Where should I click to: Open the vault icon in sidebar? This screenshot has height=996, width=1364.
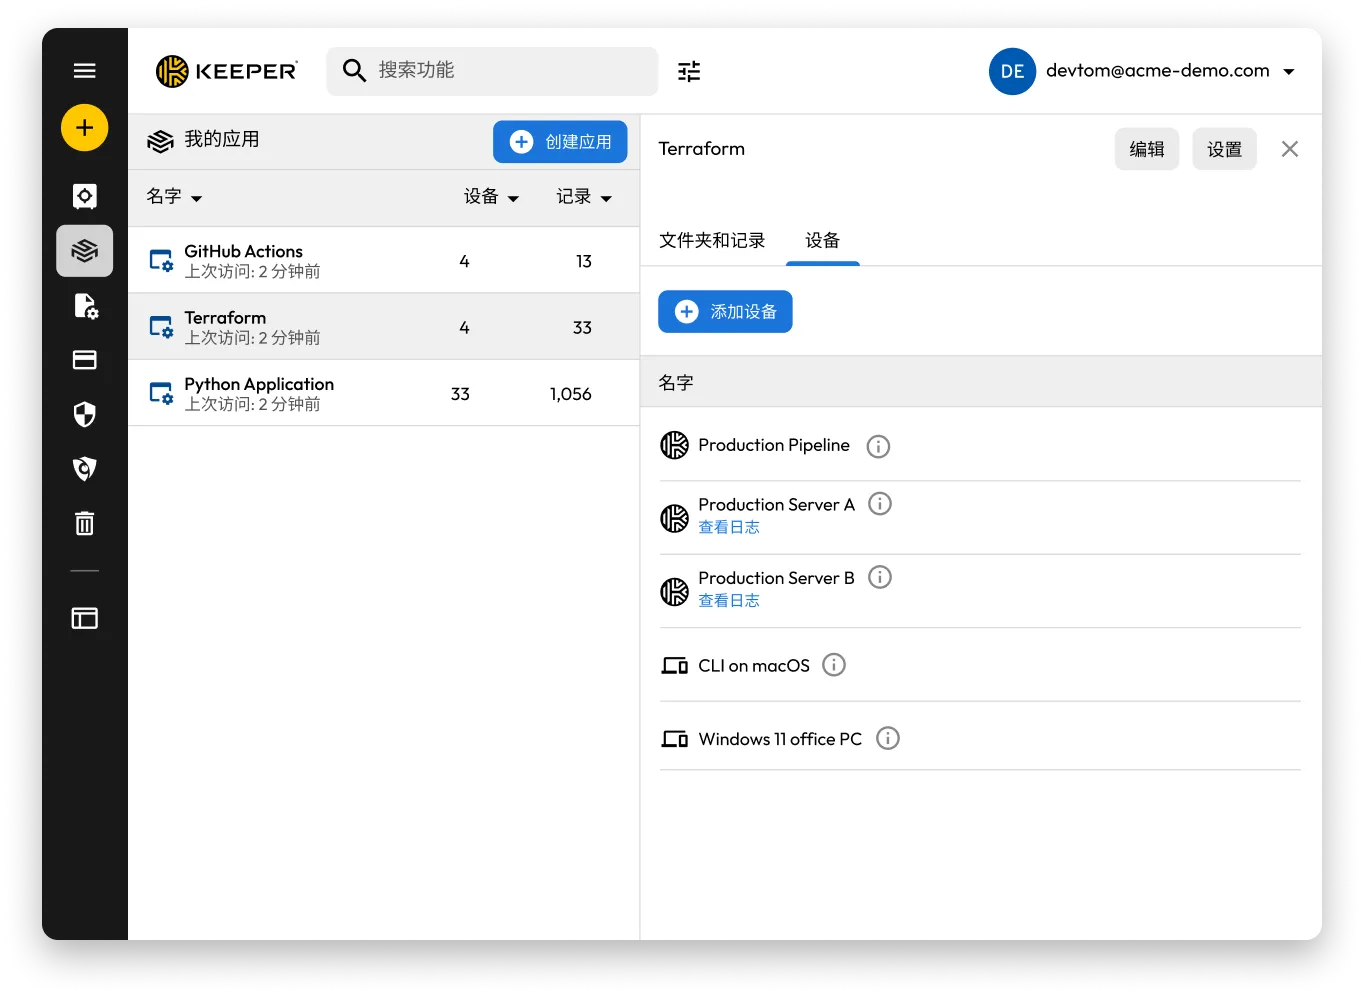click(85, 196)
